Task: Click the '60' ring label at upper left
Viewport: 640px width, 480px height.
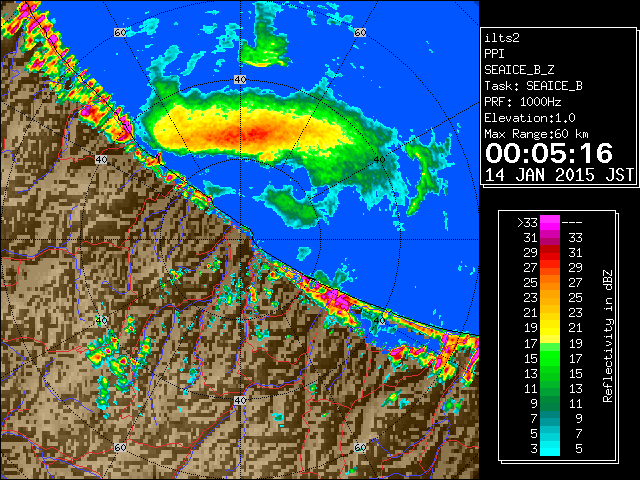Action: (120, 32)
